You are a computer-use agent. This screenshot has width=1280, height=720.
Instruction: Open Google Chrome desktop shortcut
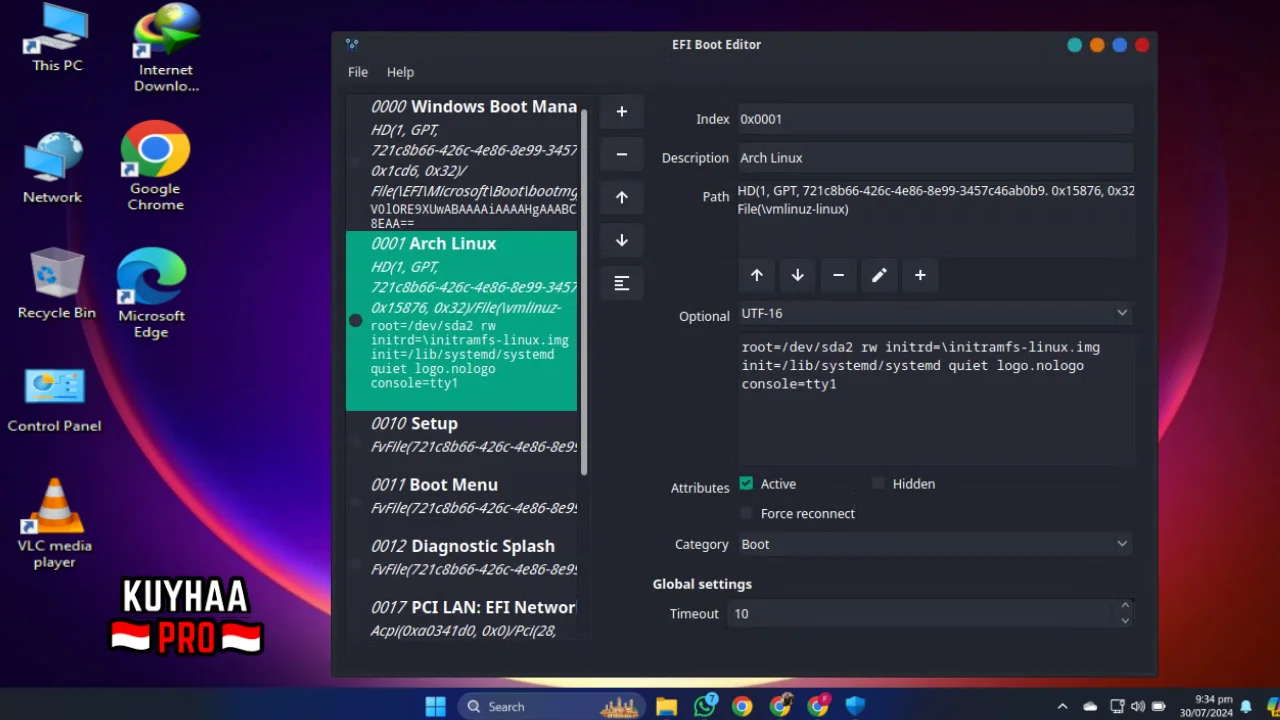(x=155, y=166)
